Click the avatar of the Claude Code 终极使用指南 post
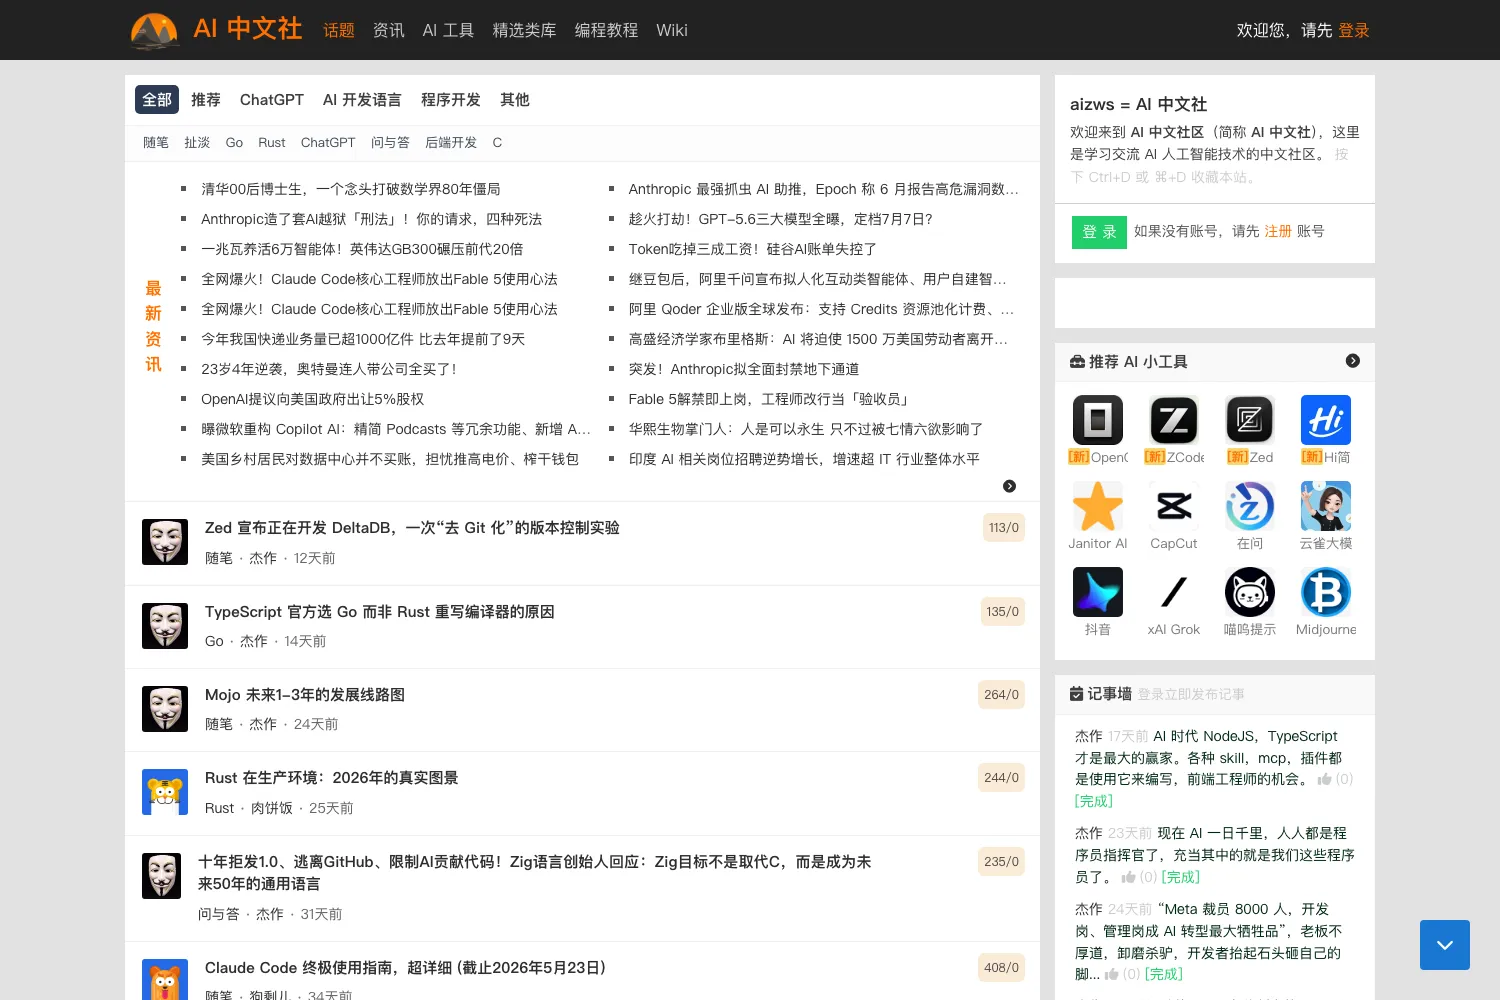The height and width of the screenshot is (1000, 1500). 165,981
